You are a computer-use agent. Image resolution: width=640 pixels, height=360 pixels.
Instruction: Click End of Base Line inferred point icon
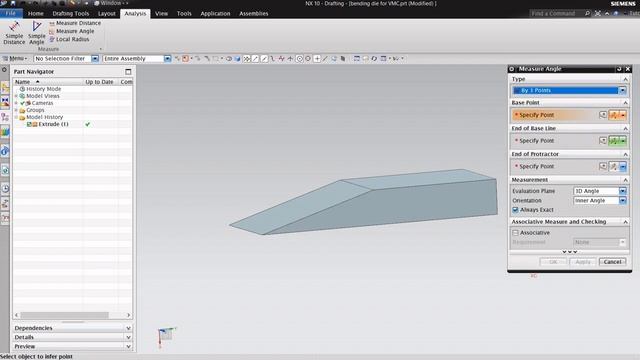(x=613, y=141)
